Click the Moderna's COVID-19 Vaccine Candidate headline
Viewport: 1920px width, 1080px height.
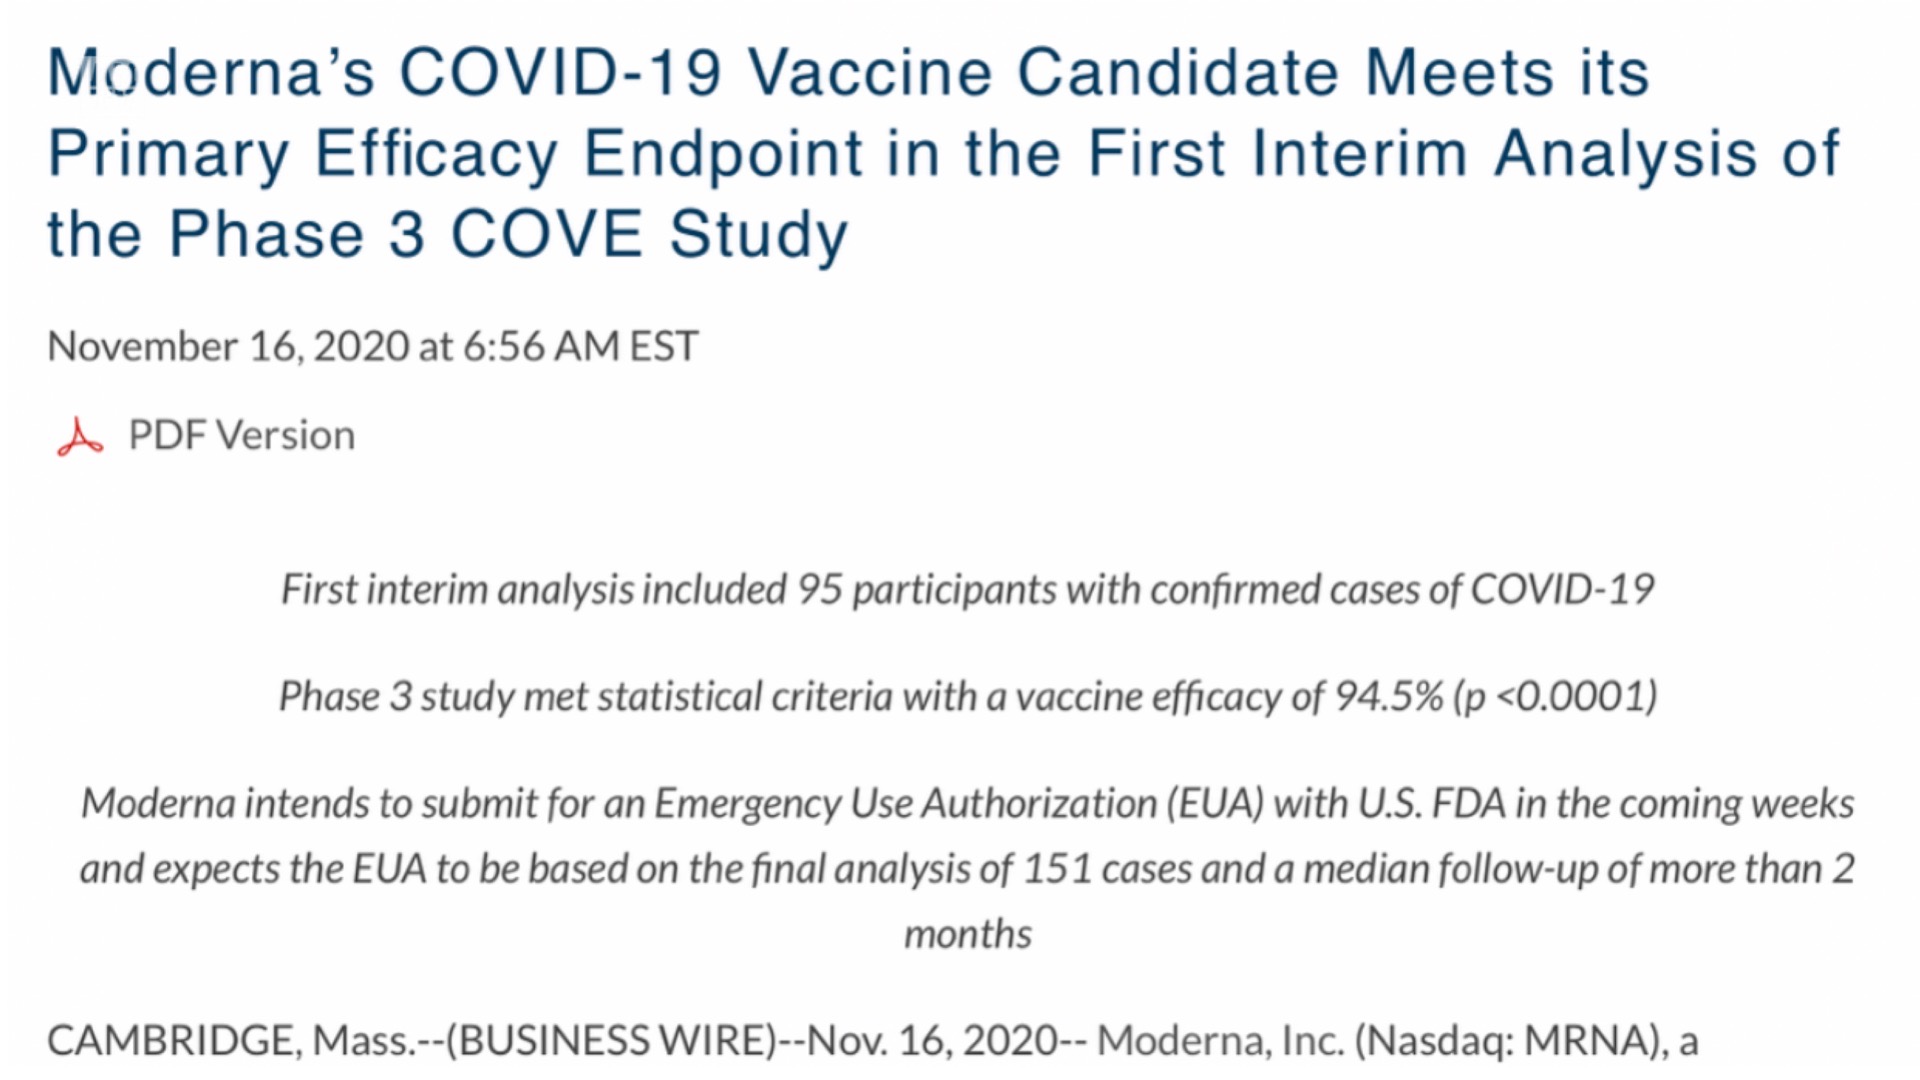coord(944,153)
